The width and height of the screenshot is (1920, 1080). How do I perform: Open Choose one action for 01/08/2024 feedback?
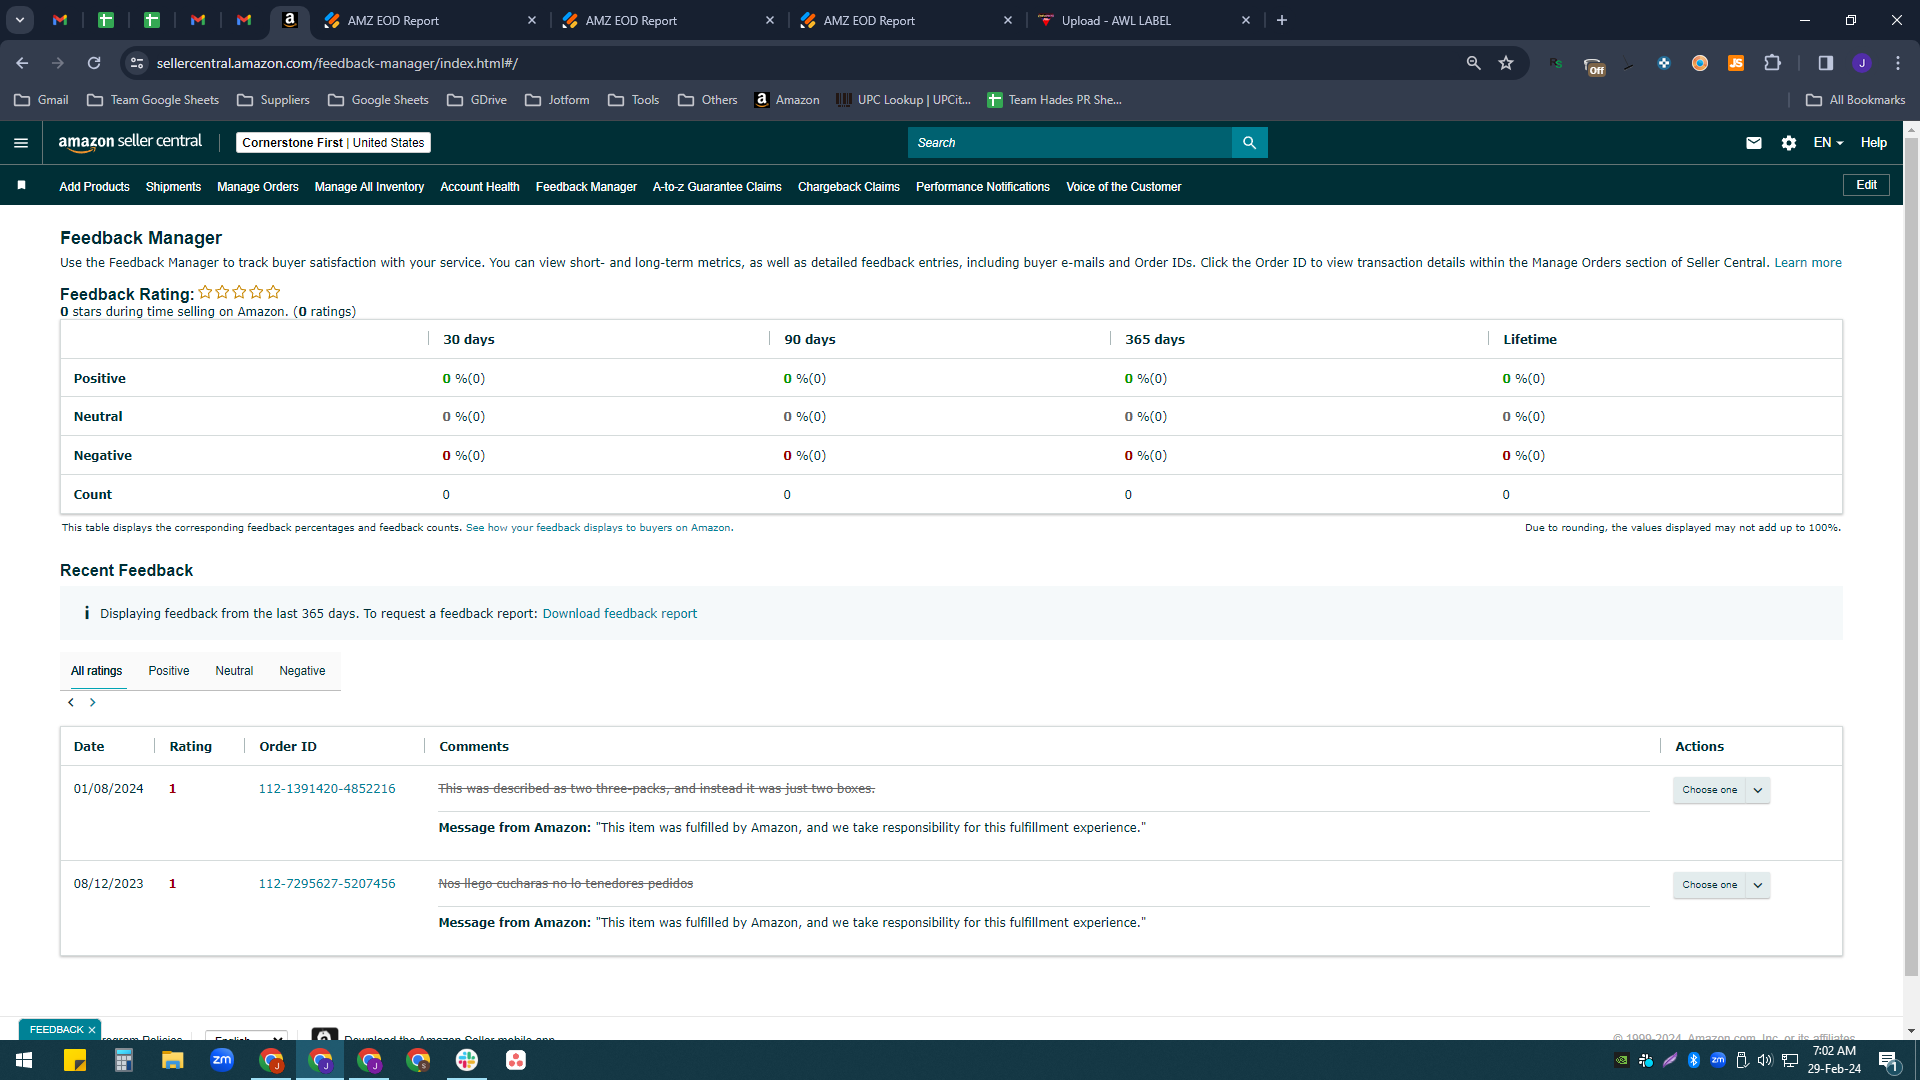[x=1721, y=790]
